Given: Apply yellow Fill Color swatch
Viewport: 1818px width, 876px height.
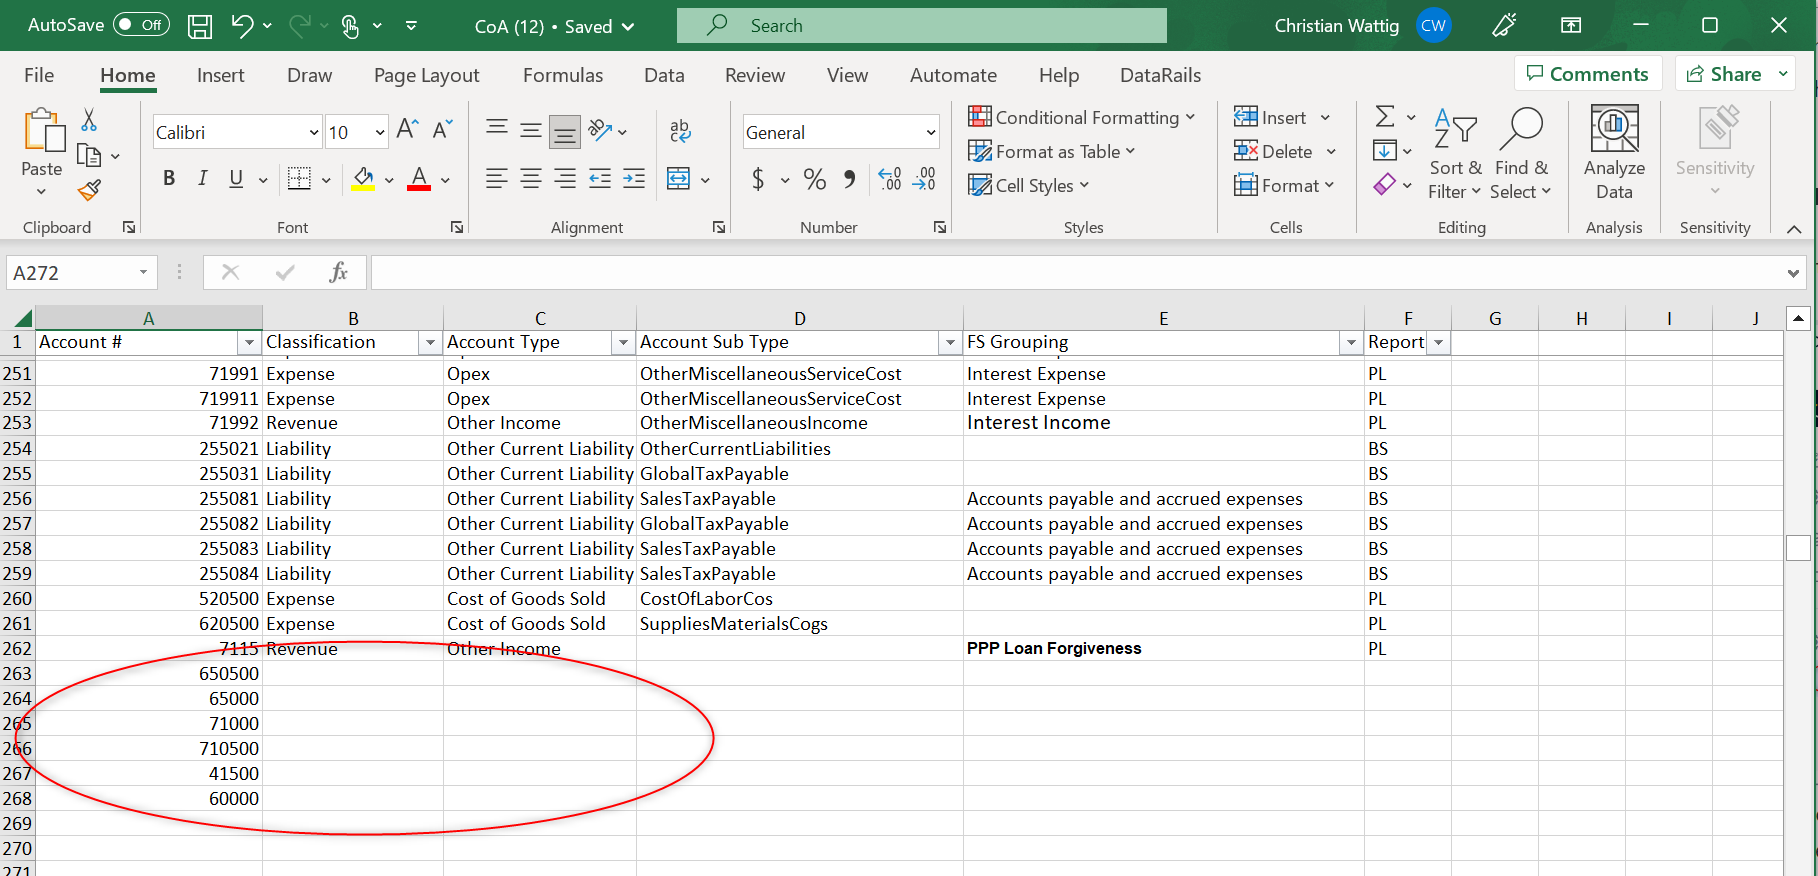Looking at the screenshot, I should tap(363, 179).
